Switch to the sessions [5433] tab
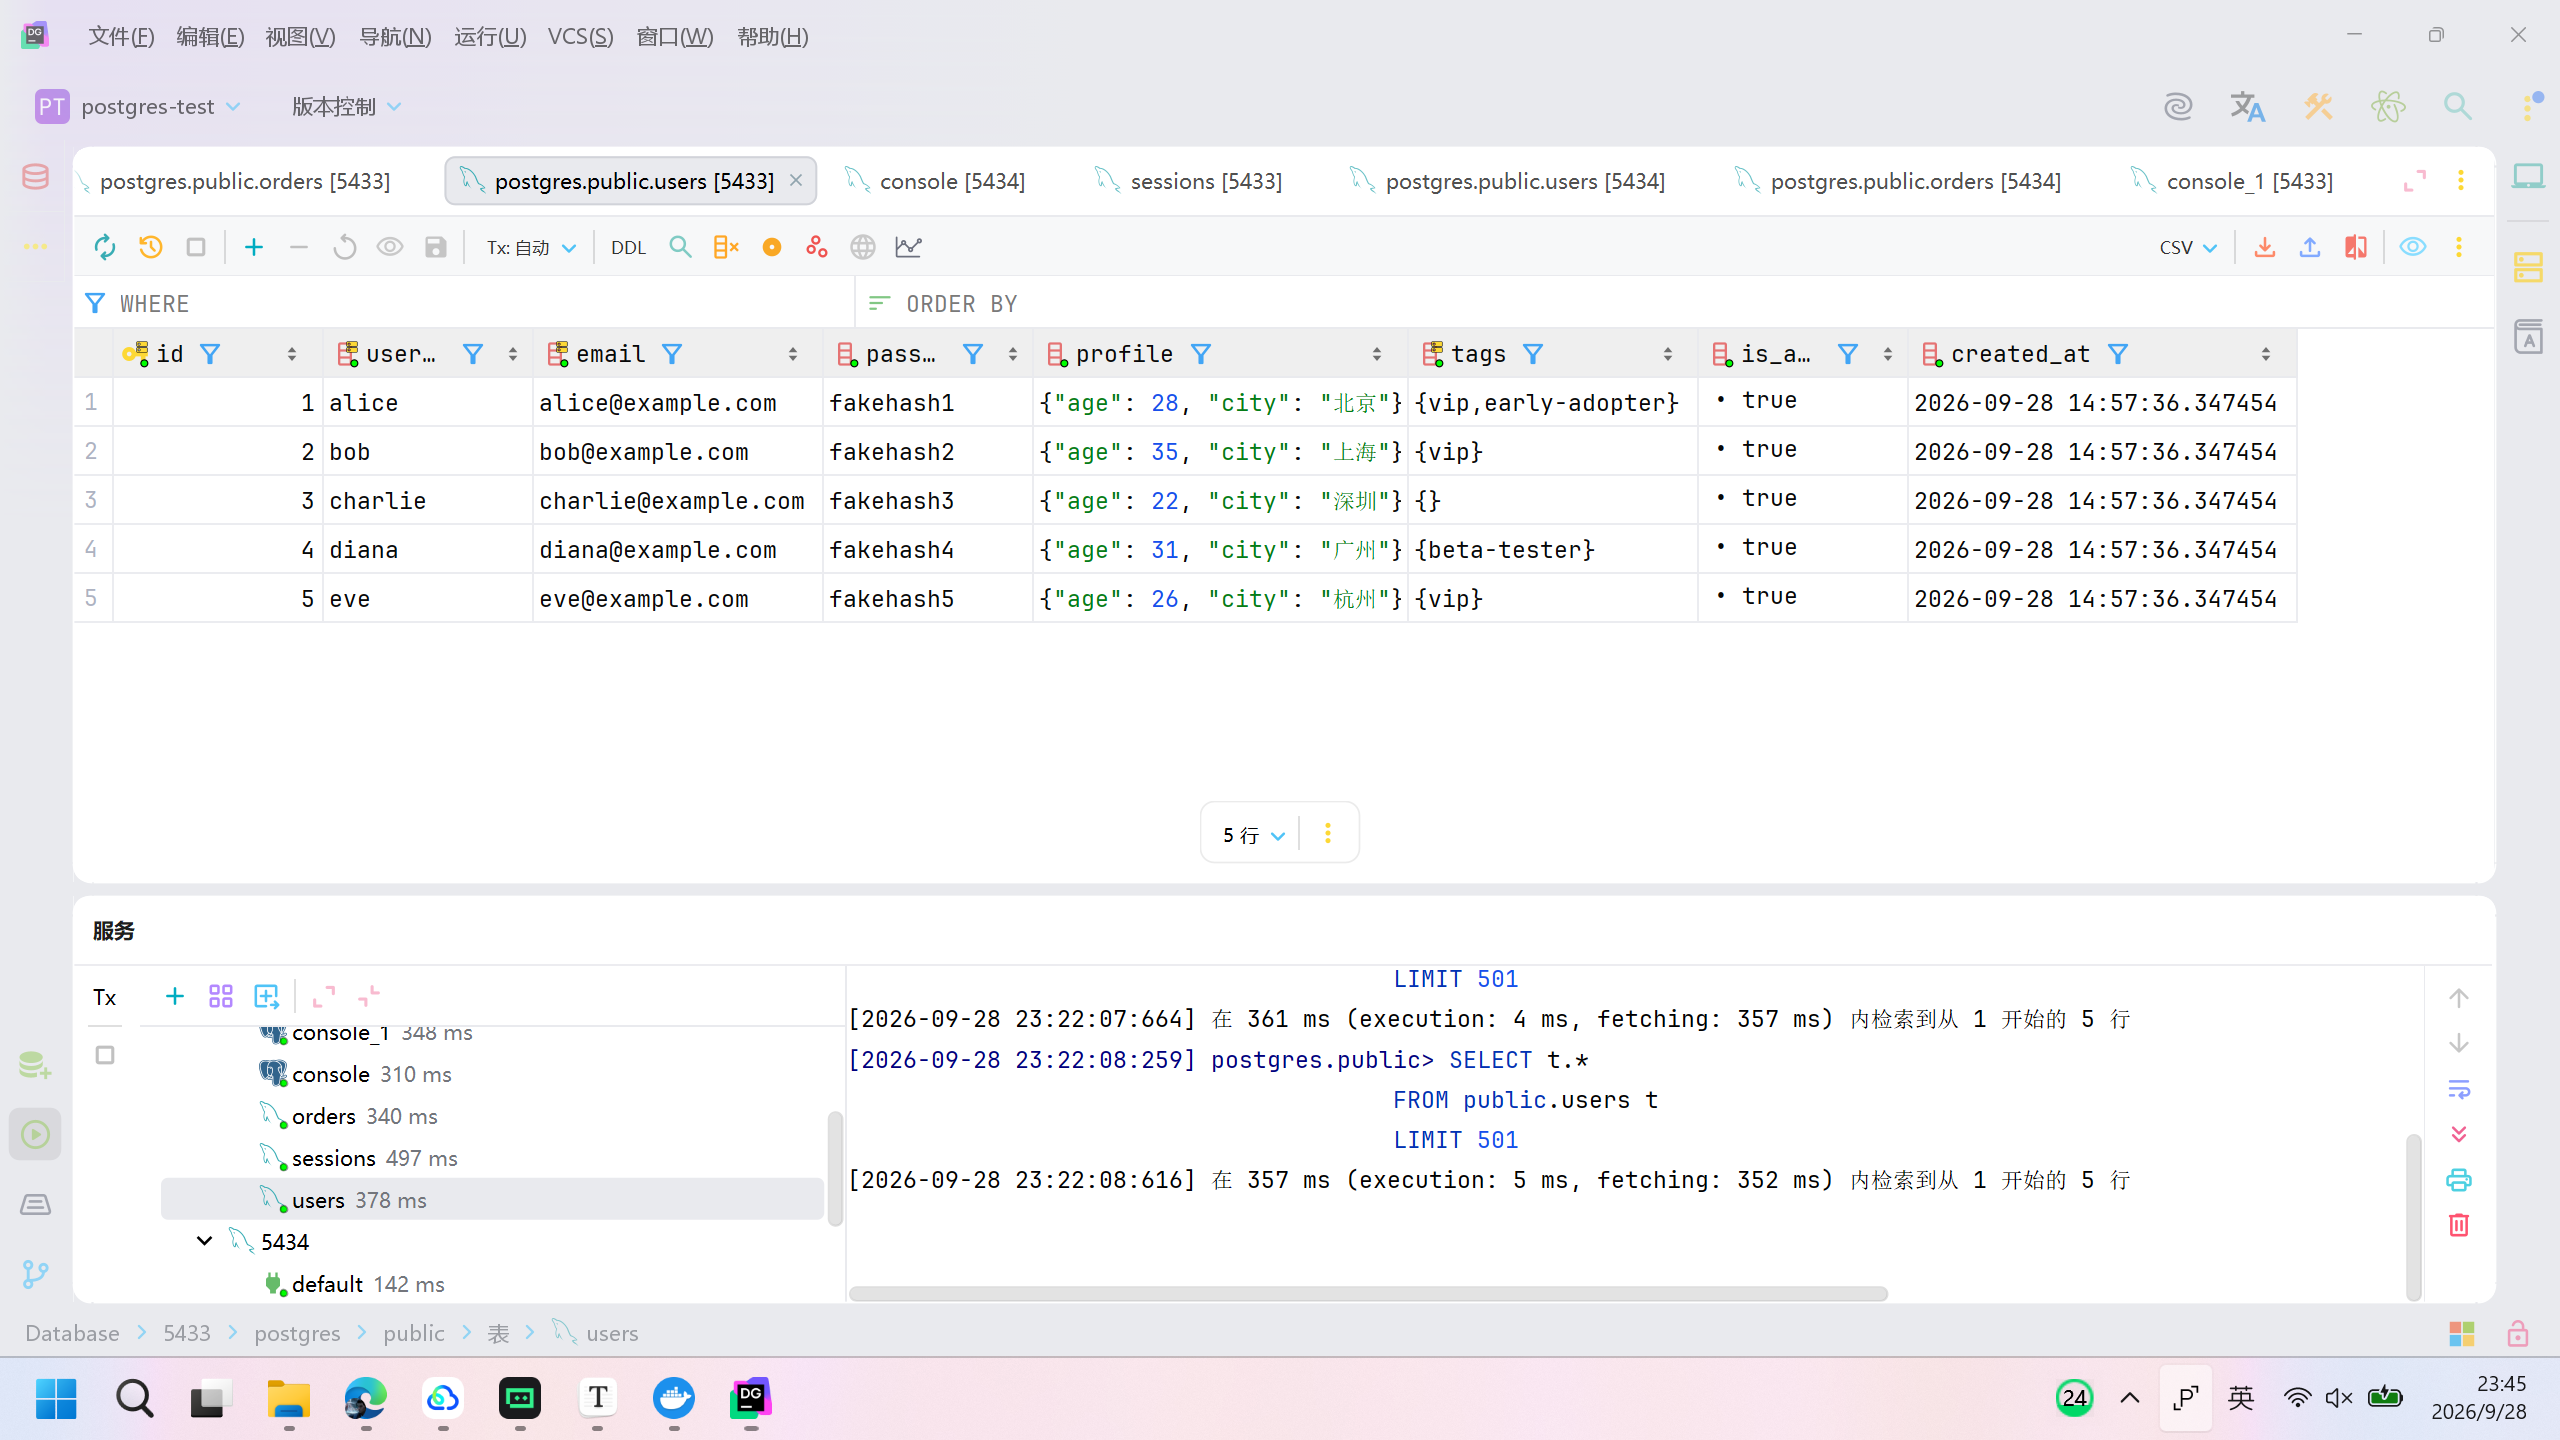This screenshot has height=1440, width=2560. (x=1189, y=181)
